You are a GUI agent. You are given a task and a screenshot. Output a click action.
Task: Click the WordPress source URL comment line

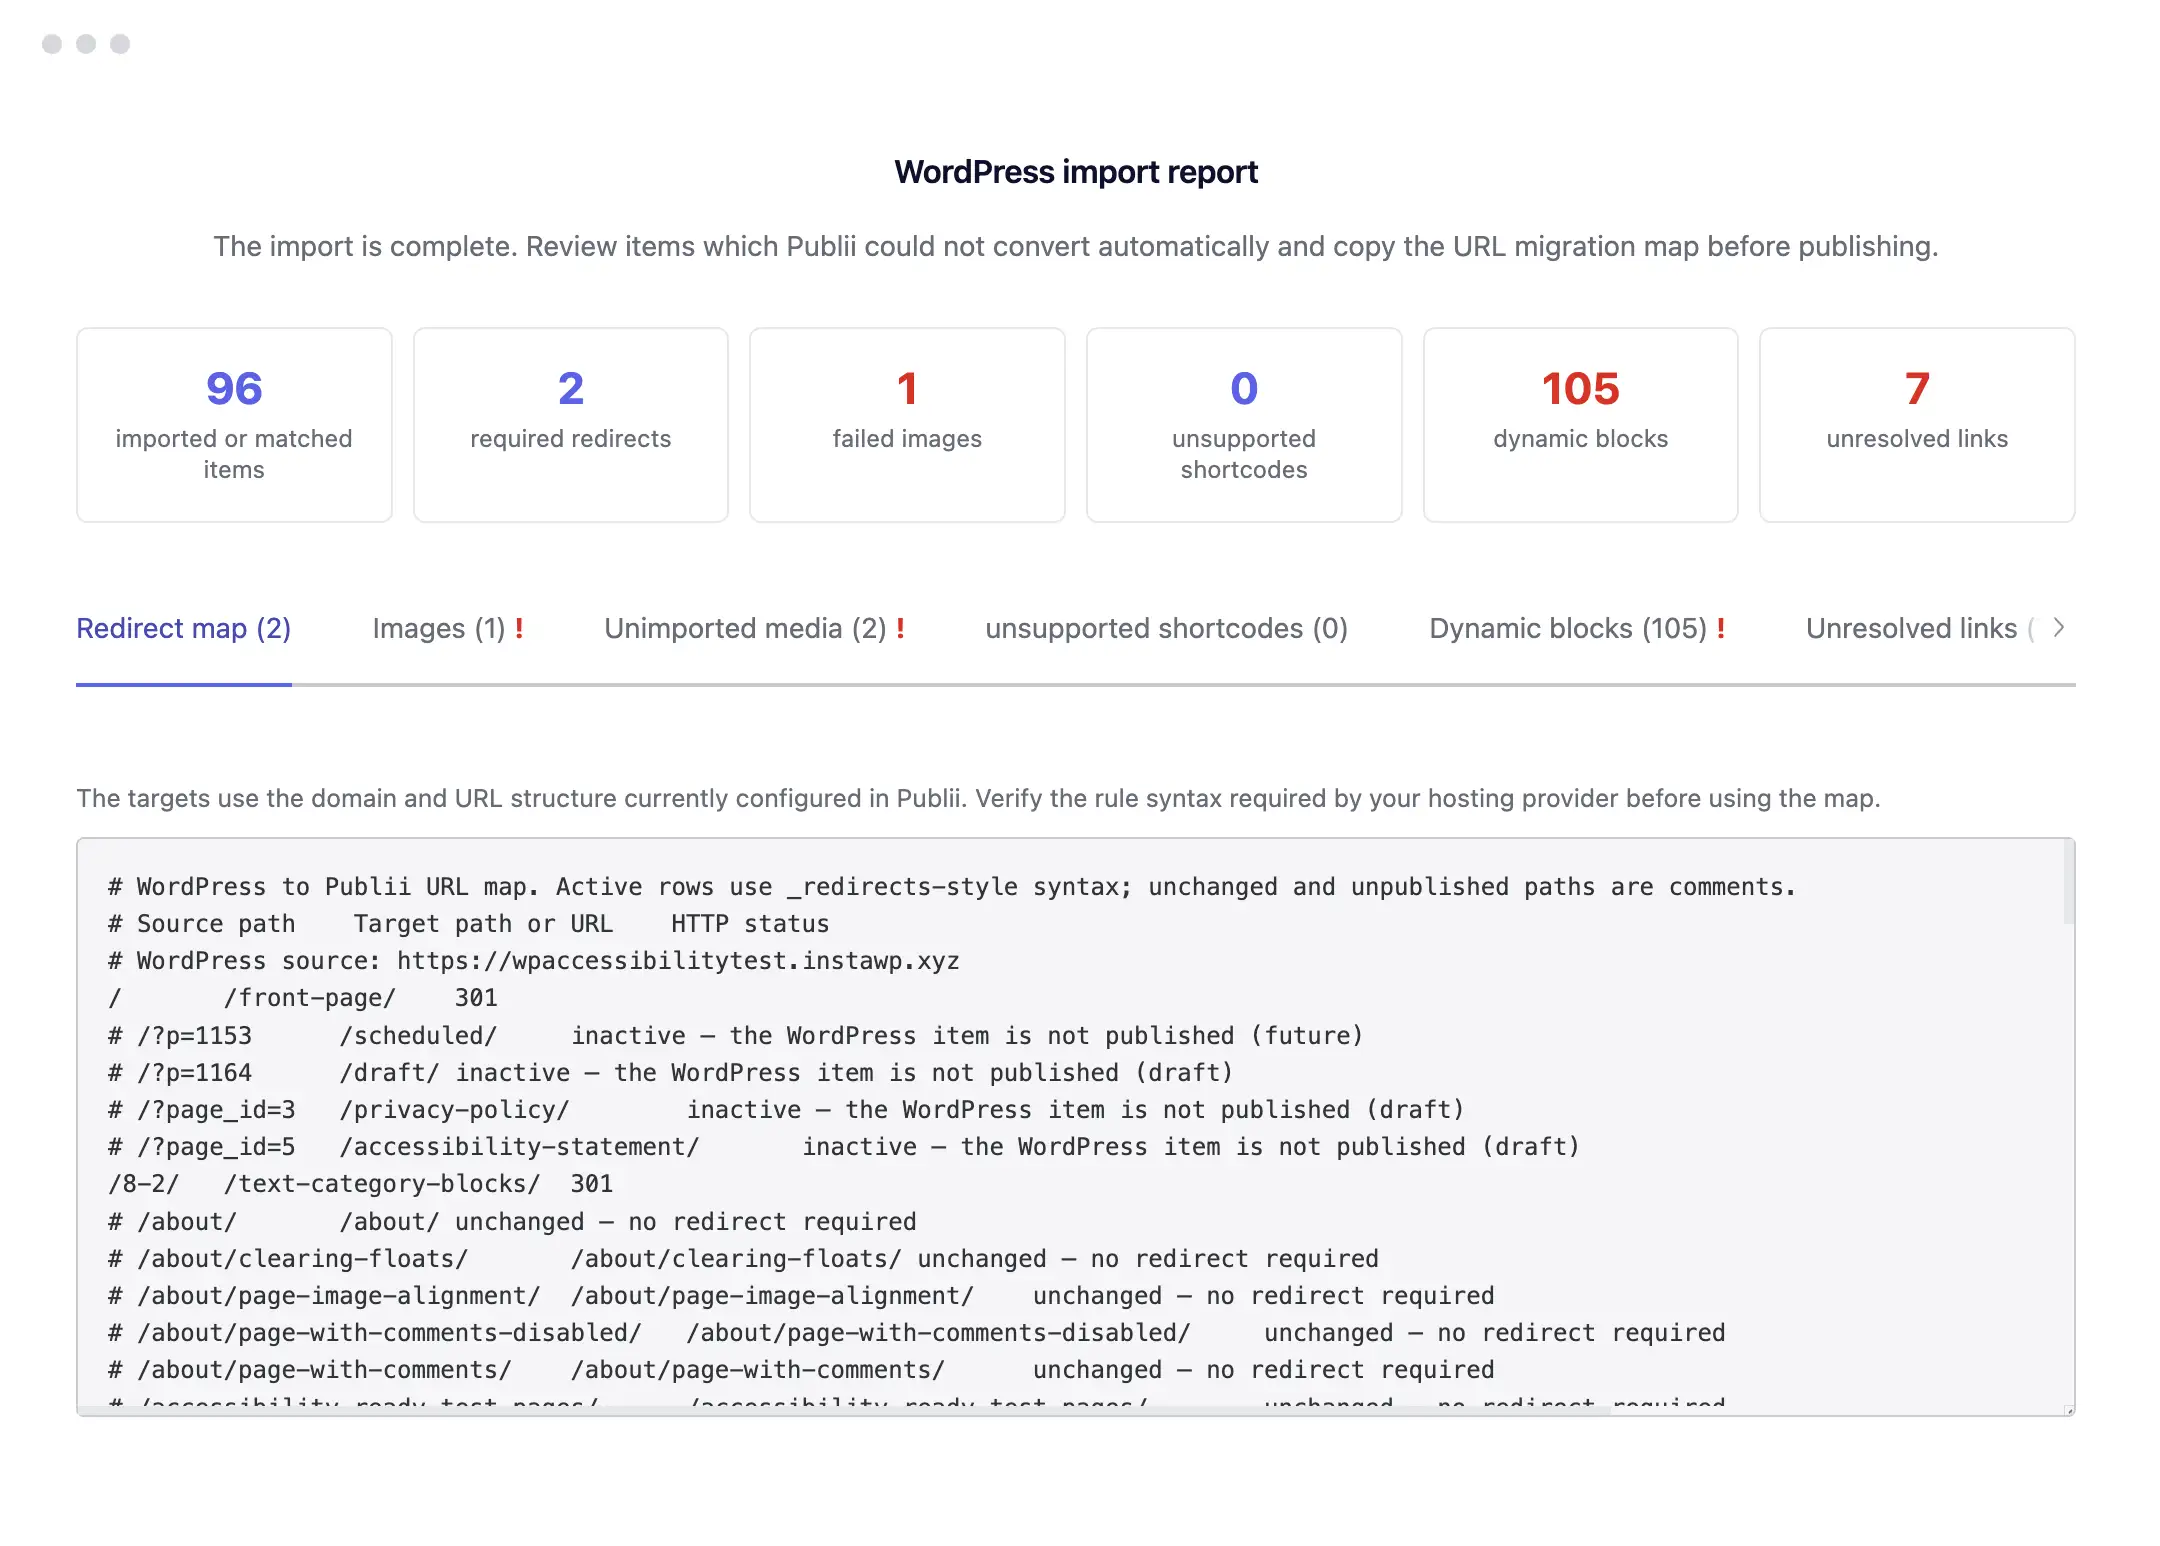click(x=534, y=961)
